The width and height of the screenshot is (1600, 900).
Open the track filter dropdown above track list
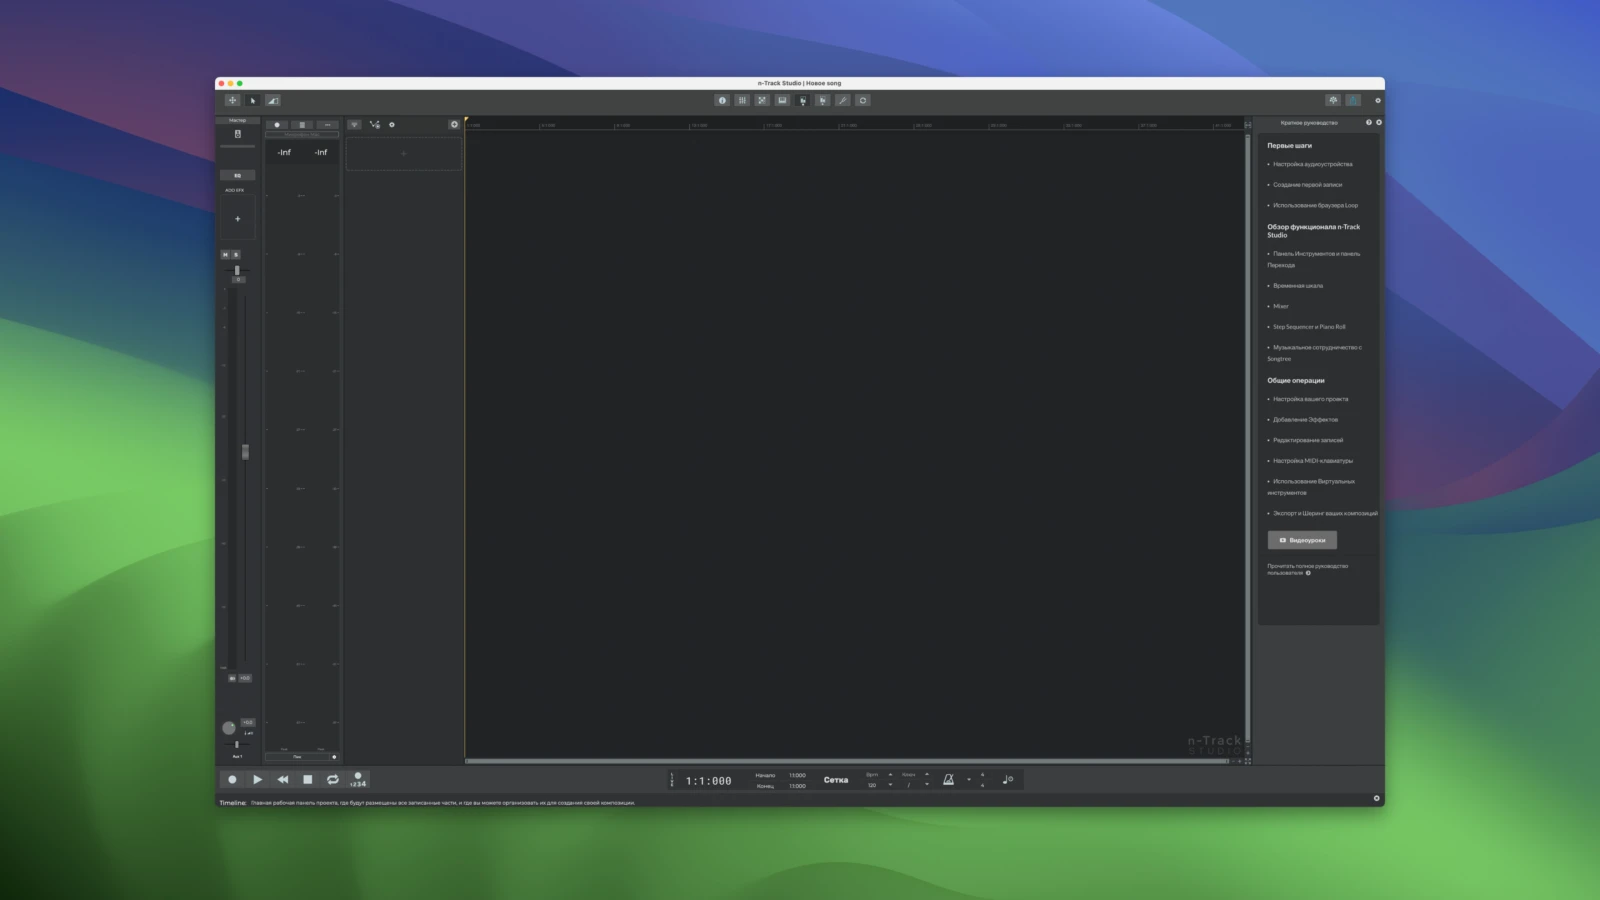pos(354,125)
